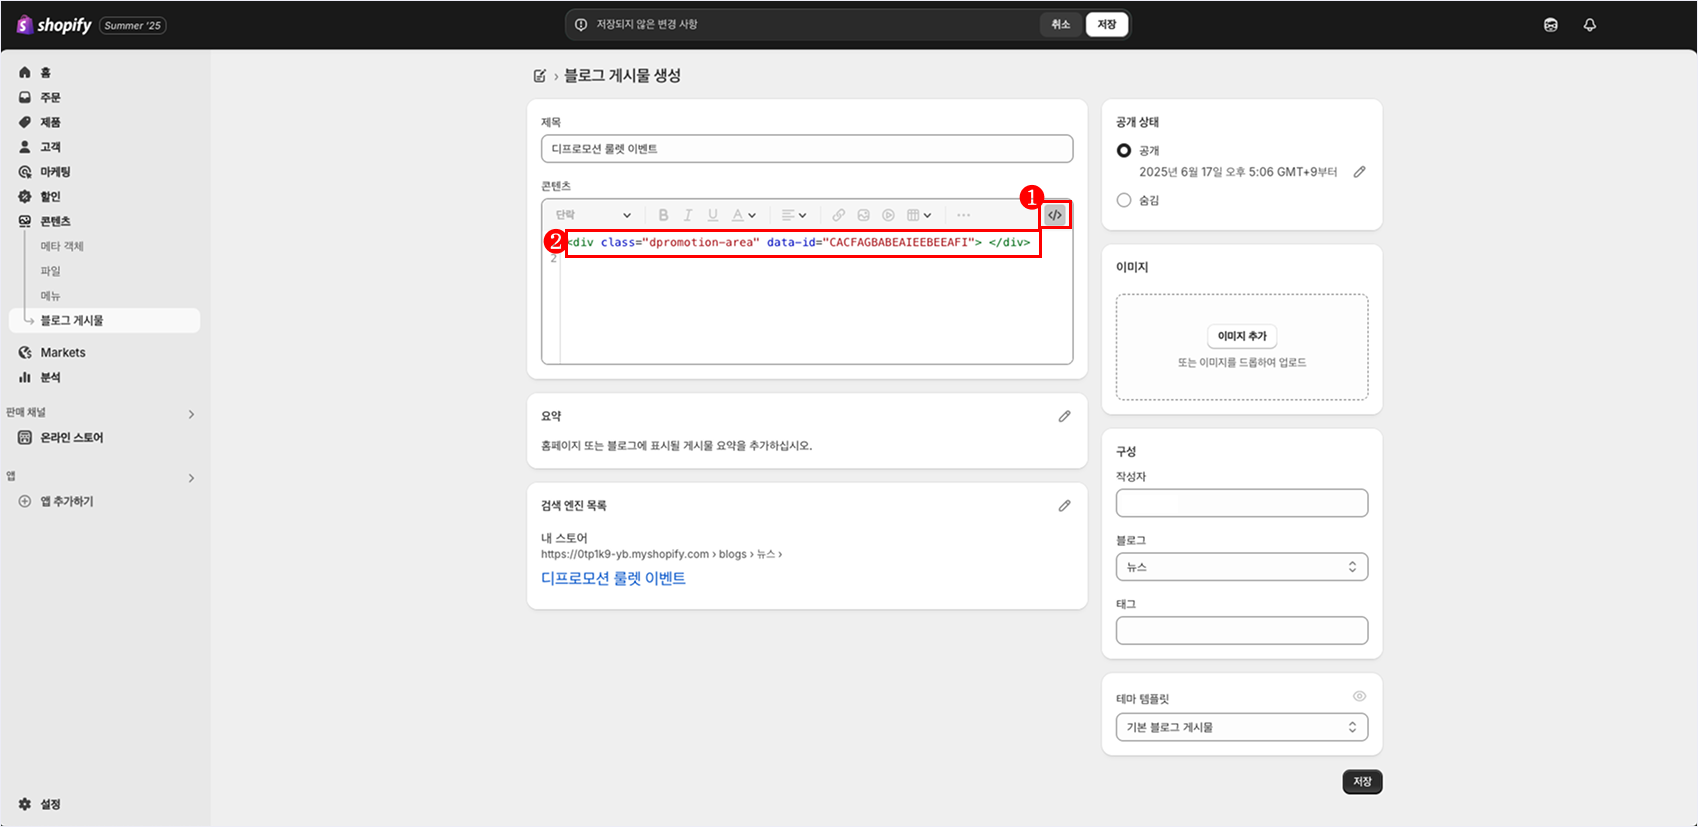Image resolution: width=1698 pixels, height=827 pixels.
Task: Toggle the HTML code view button
Action: coord(1055,215)
